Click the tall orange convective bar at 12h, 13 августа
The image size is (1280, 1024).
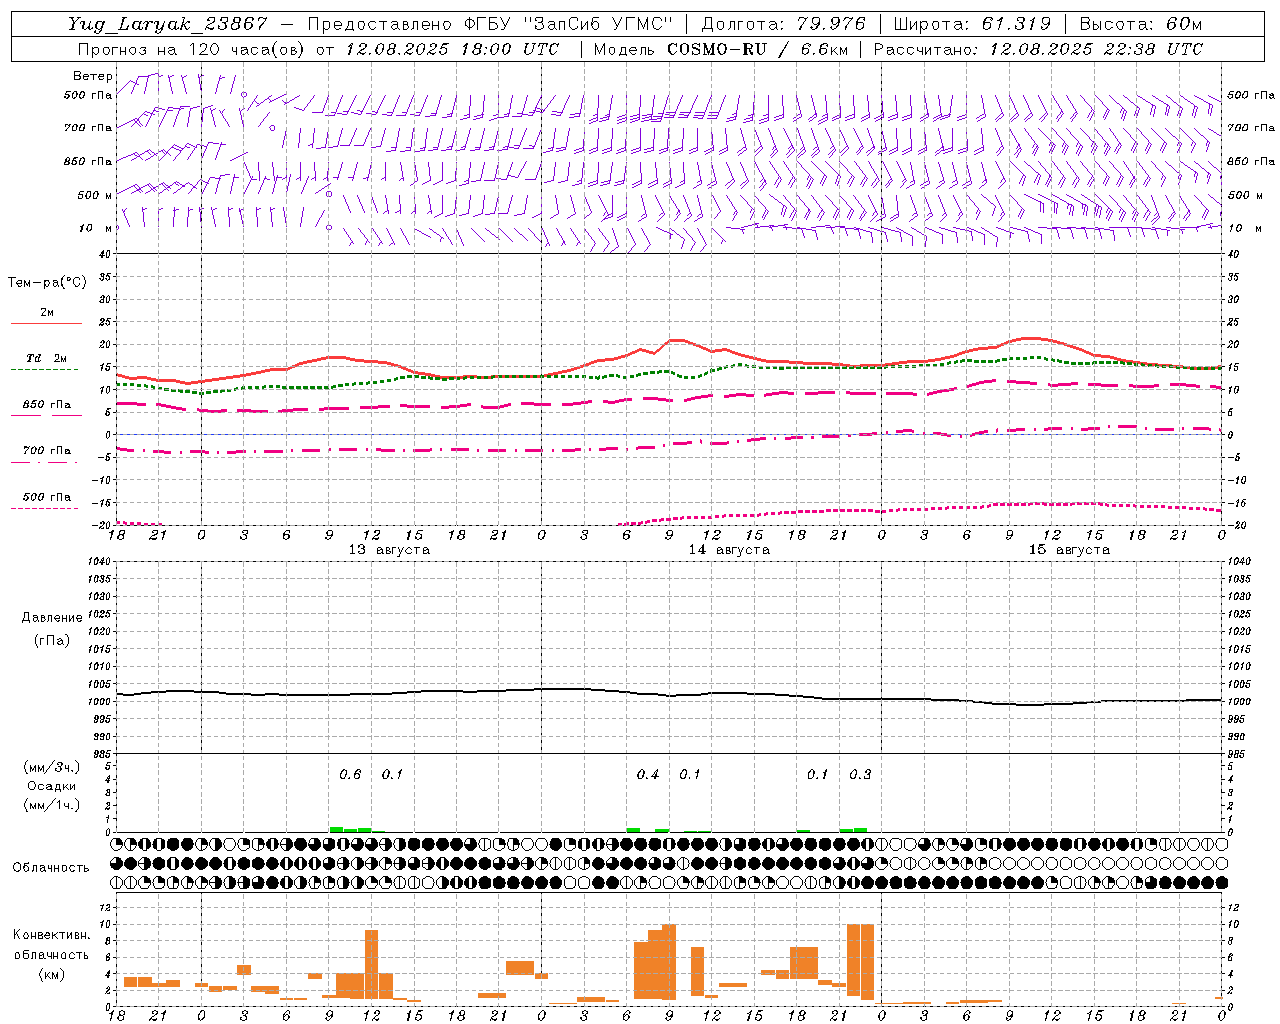click(371, 964)
